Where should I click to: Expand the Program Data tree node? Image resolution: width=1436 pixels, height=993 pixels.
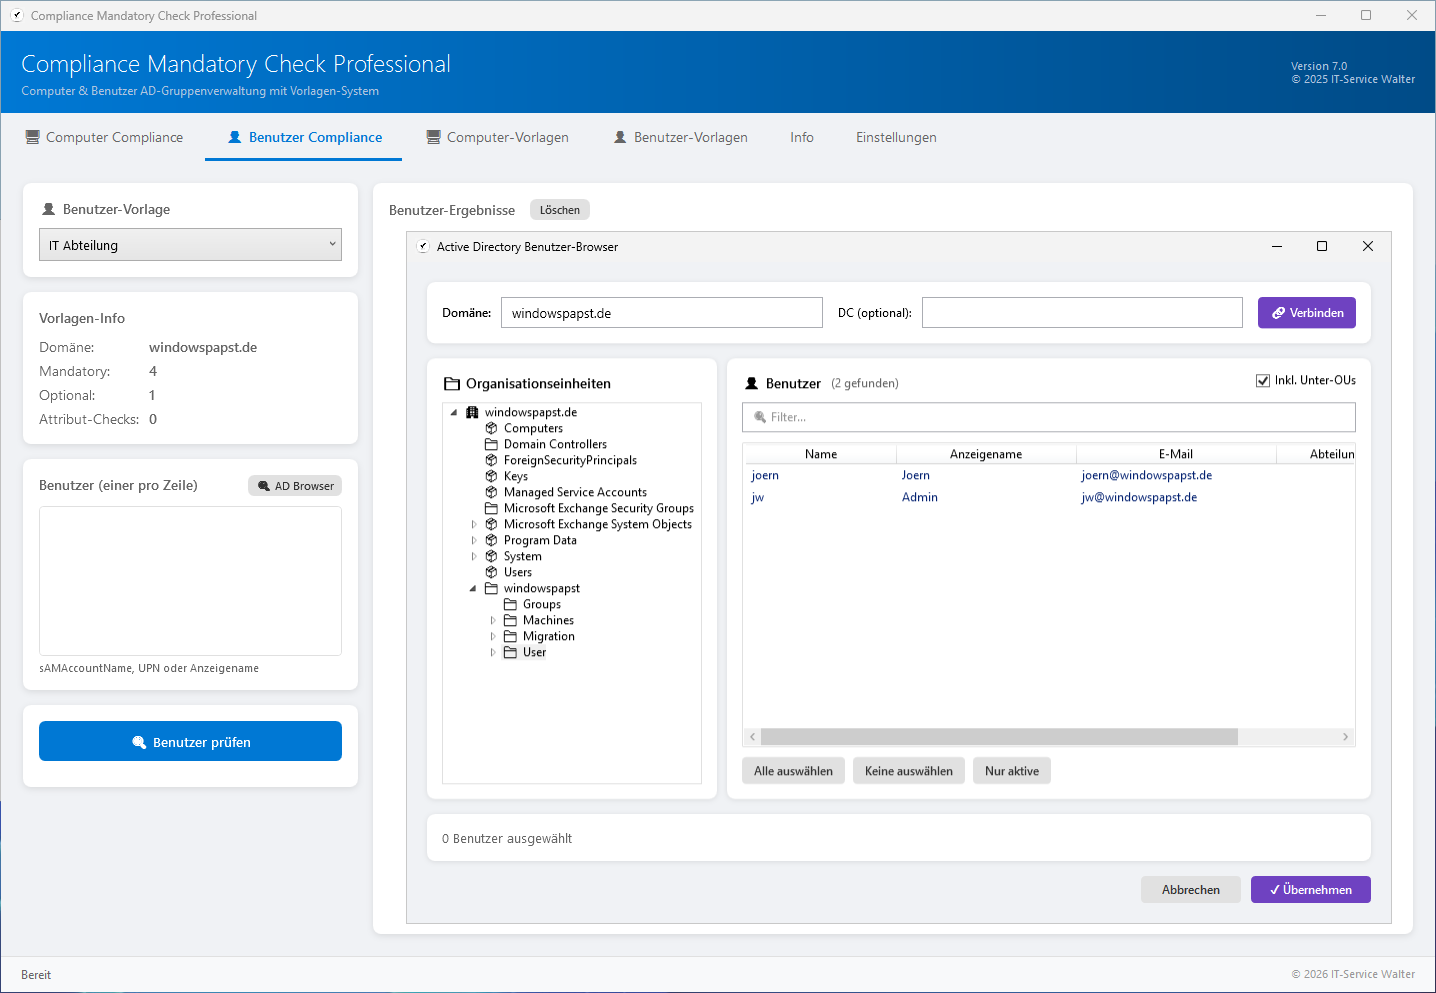(x=474, y=540)
